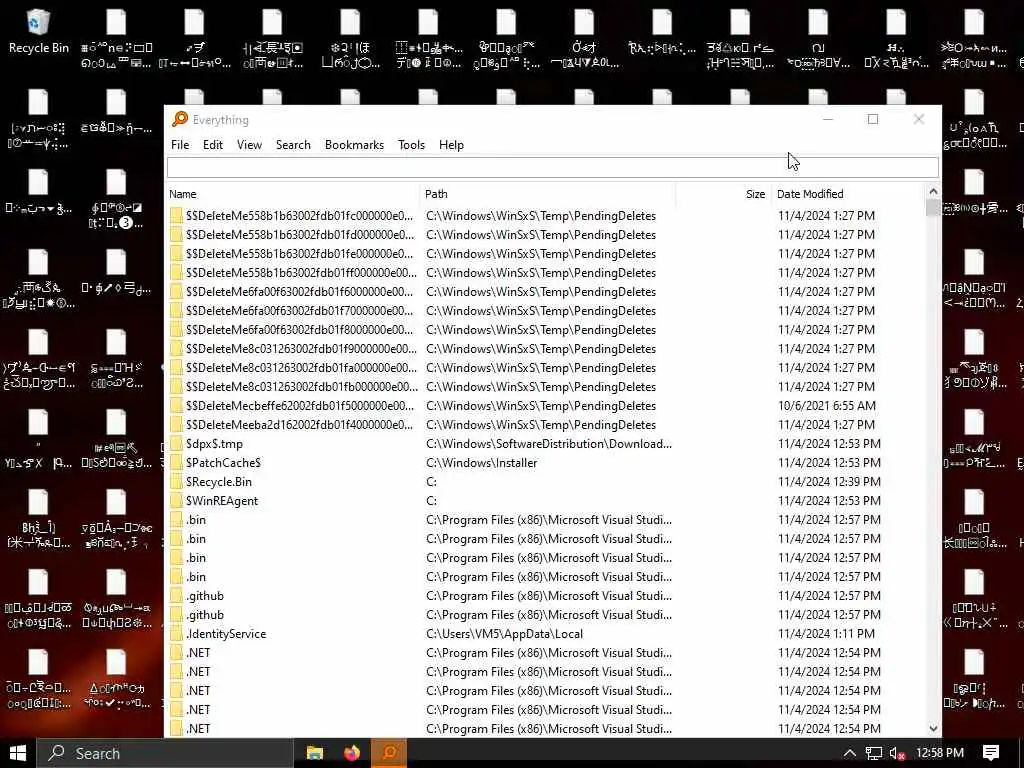Click the muted volume tray icon
This screenshot has width=1024, height=768.
pyautogui.click(x=897, y=754)
